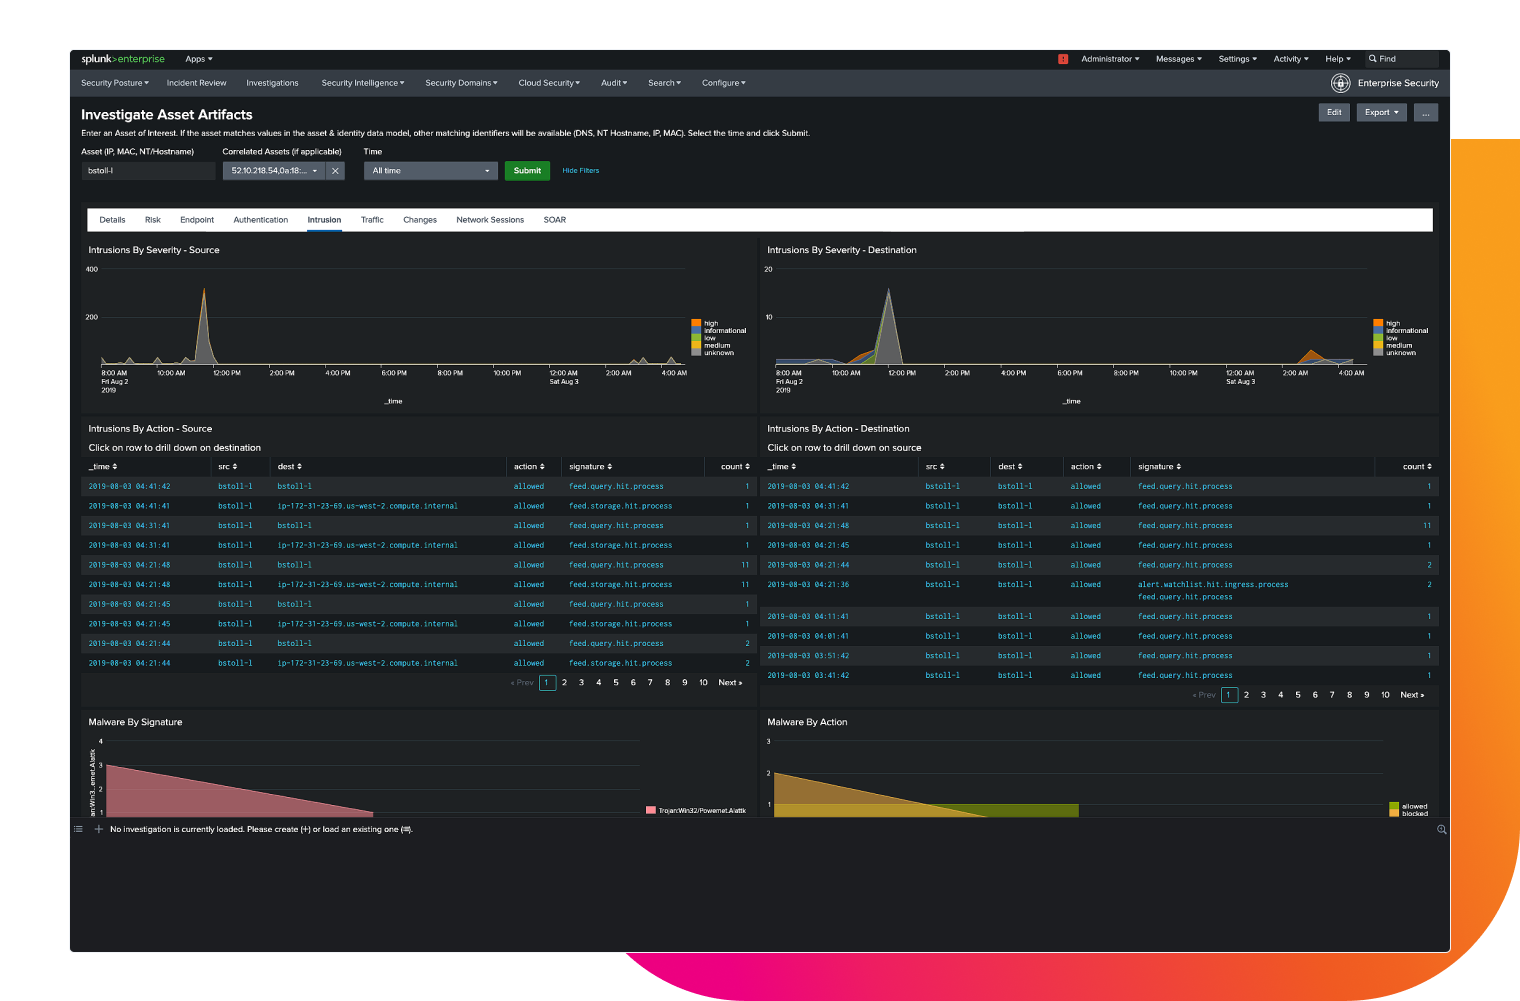1520x1001 pixels.
Task: Remove the correlated asset with the X icon
Action: click(335, 170)
